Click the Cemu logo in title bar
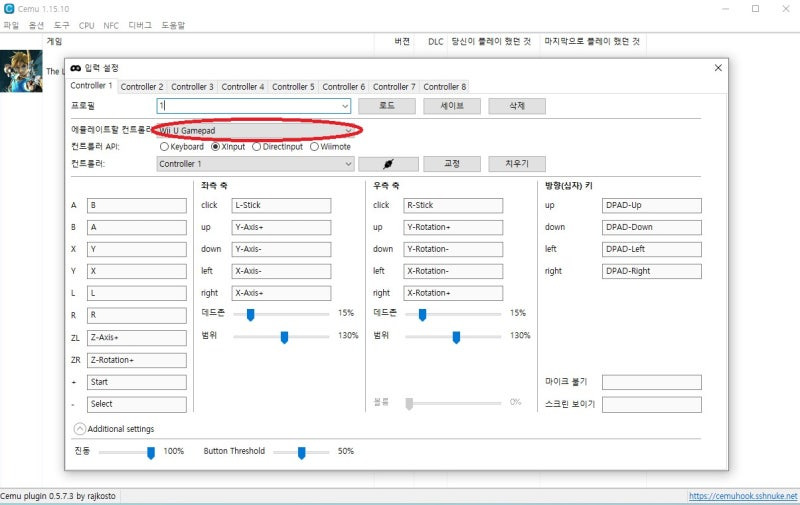 tap(9, 9)
